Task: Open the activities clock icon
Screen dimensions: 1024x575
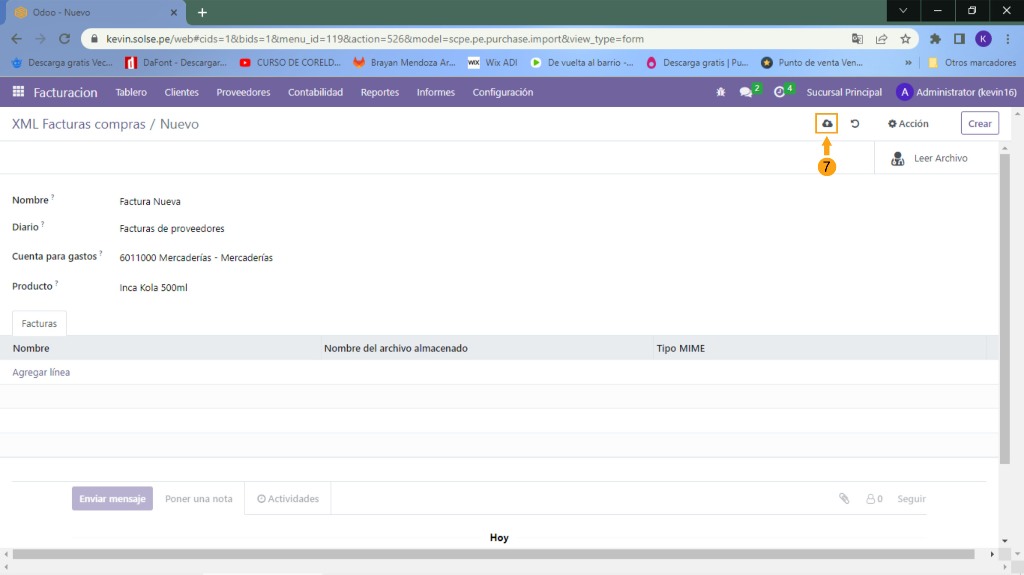Action: pyautogui.click(x=780, y=92)
